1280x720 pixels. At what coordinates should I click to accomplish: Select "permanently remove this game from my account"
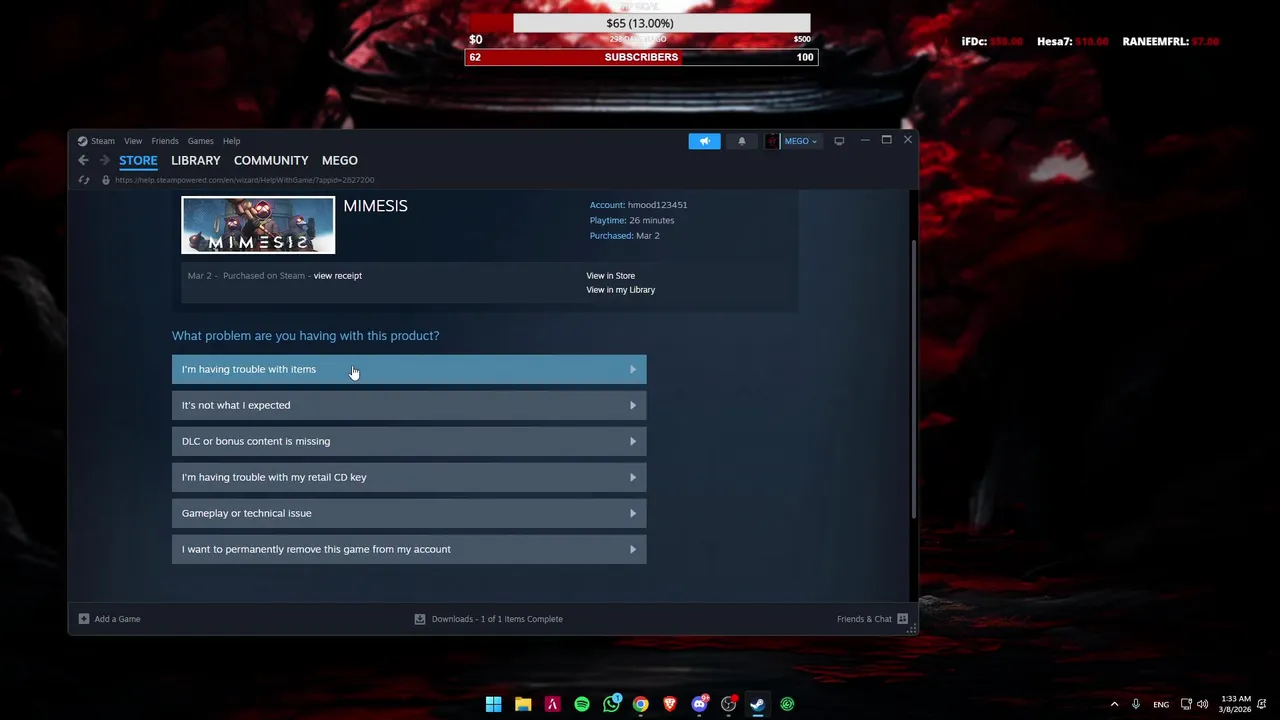[409, 549]
